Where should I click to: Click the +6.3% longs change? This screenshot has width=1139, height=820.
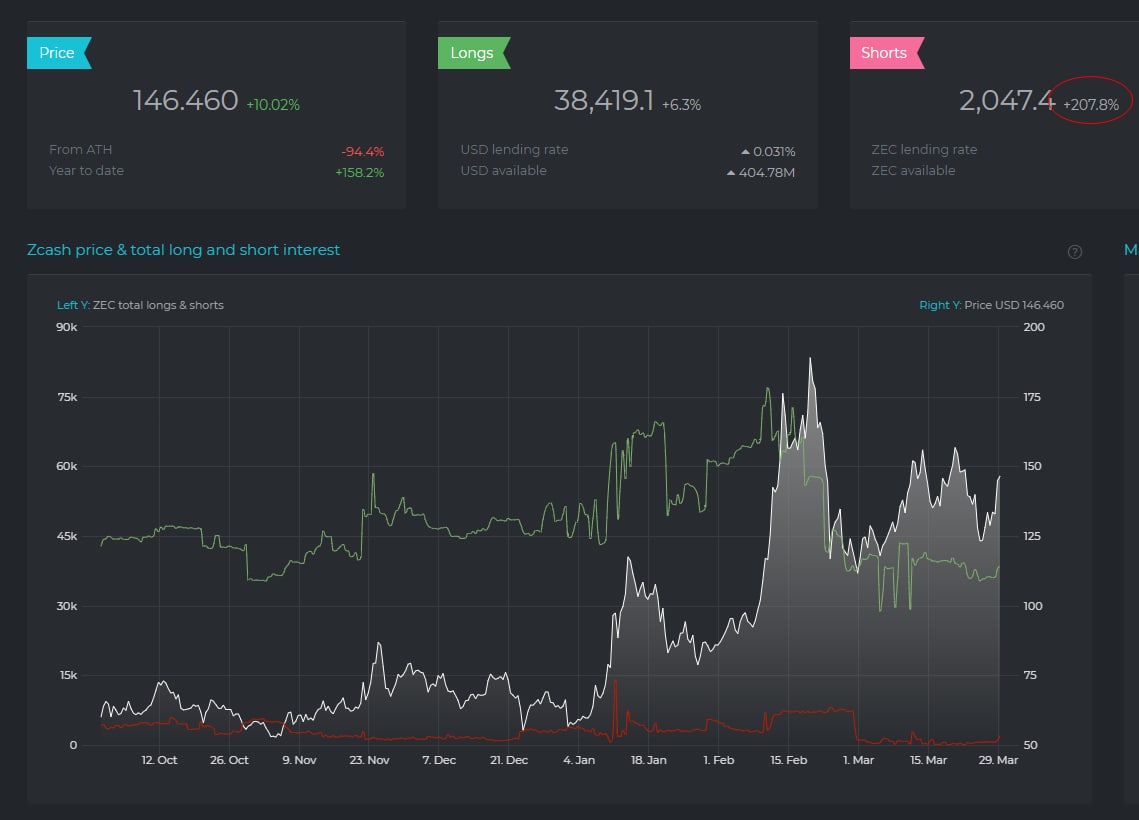coord(681,105)
